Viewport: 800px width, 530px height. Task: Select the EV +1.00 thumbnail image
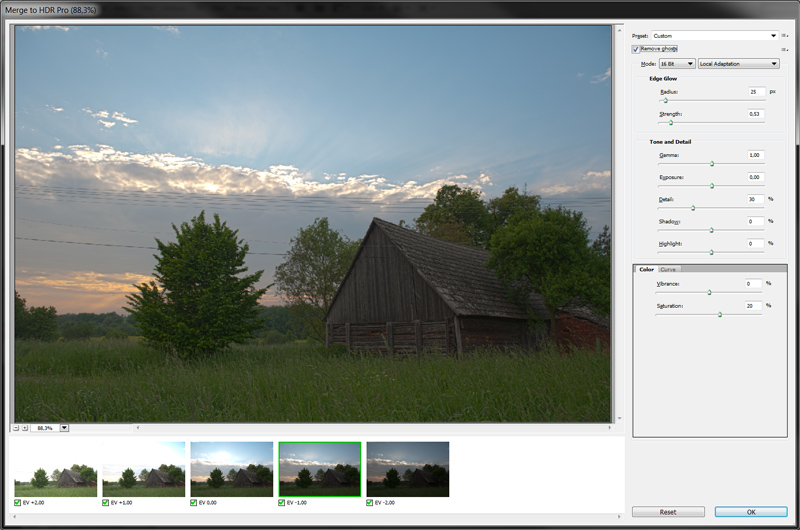143,469
